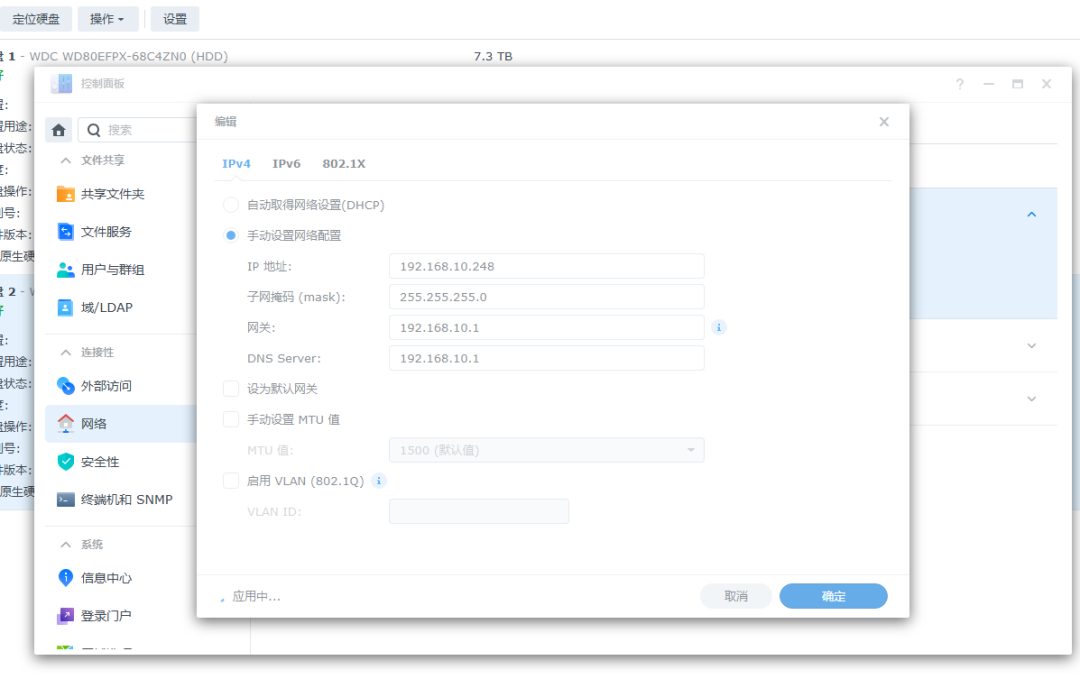
Task: Enable 启用 VLAN (802.1Q) checkbox
Action: pos(231,481)
